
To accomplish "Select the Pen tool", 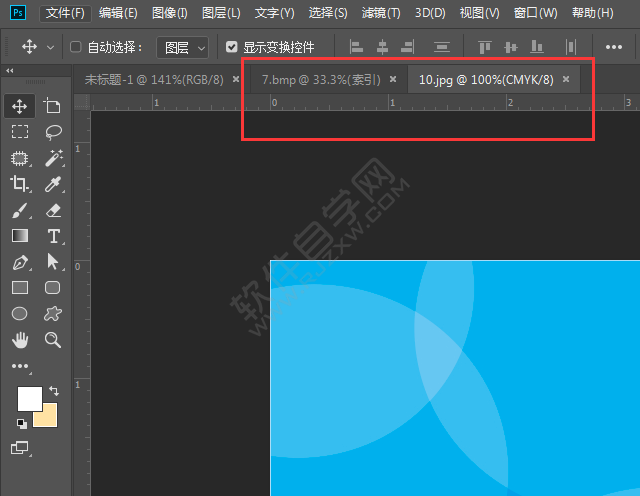I will click(x=20, y=262).
